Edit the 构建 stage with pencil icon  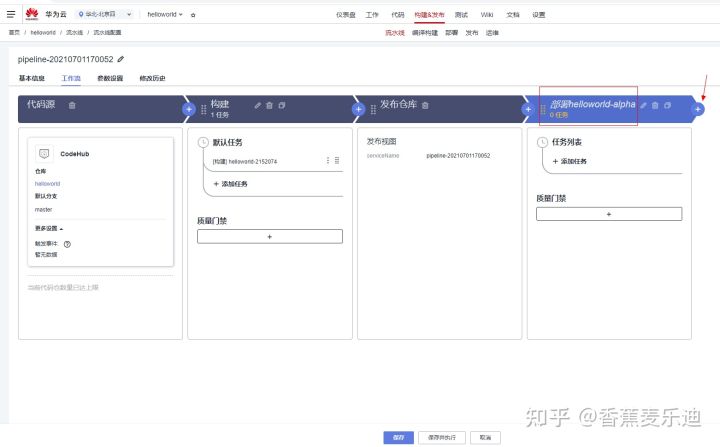[258, 105]
